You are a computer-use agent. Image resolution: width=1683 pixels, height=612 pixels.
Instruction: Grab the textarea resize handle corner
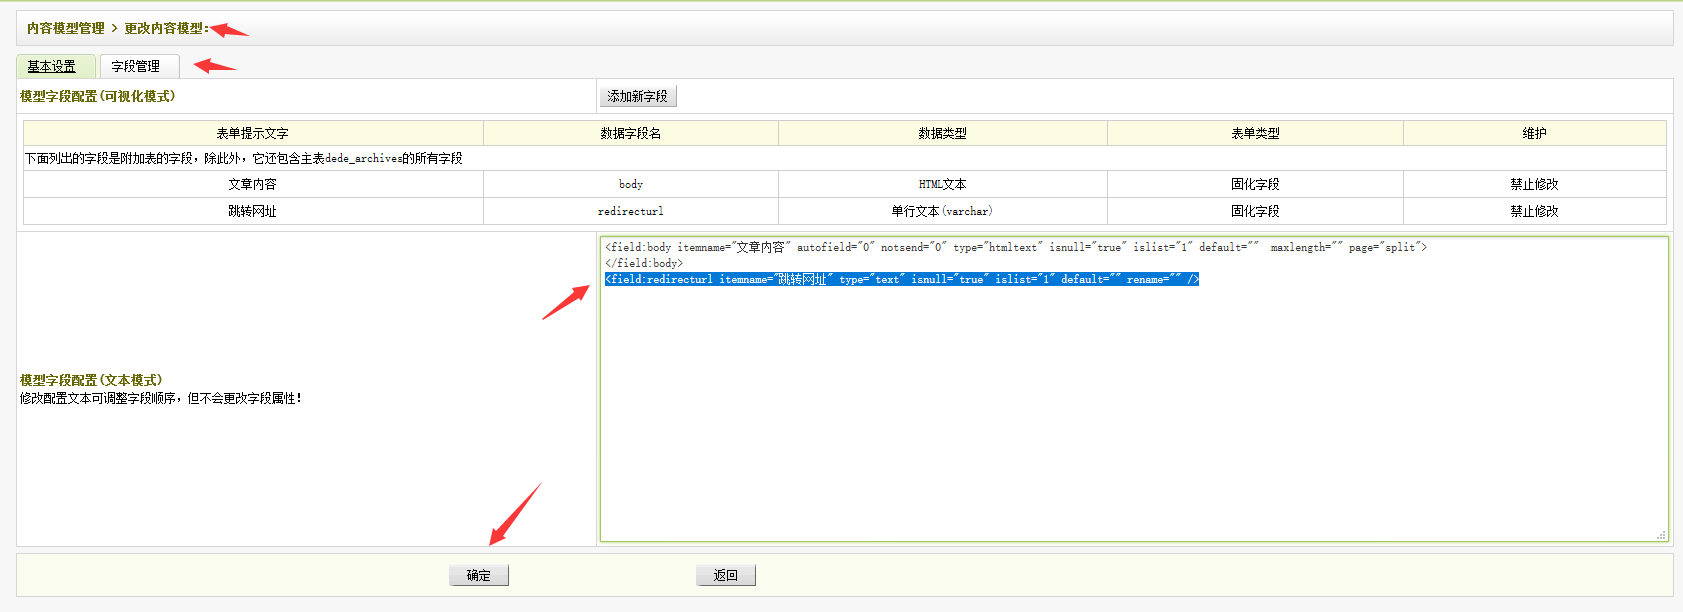[x=1661, y=535]
